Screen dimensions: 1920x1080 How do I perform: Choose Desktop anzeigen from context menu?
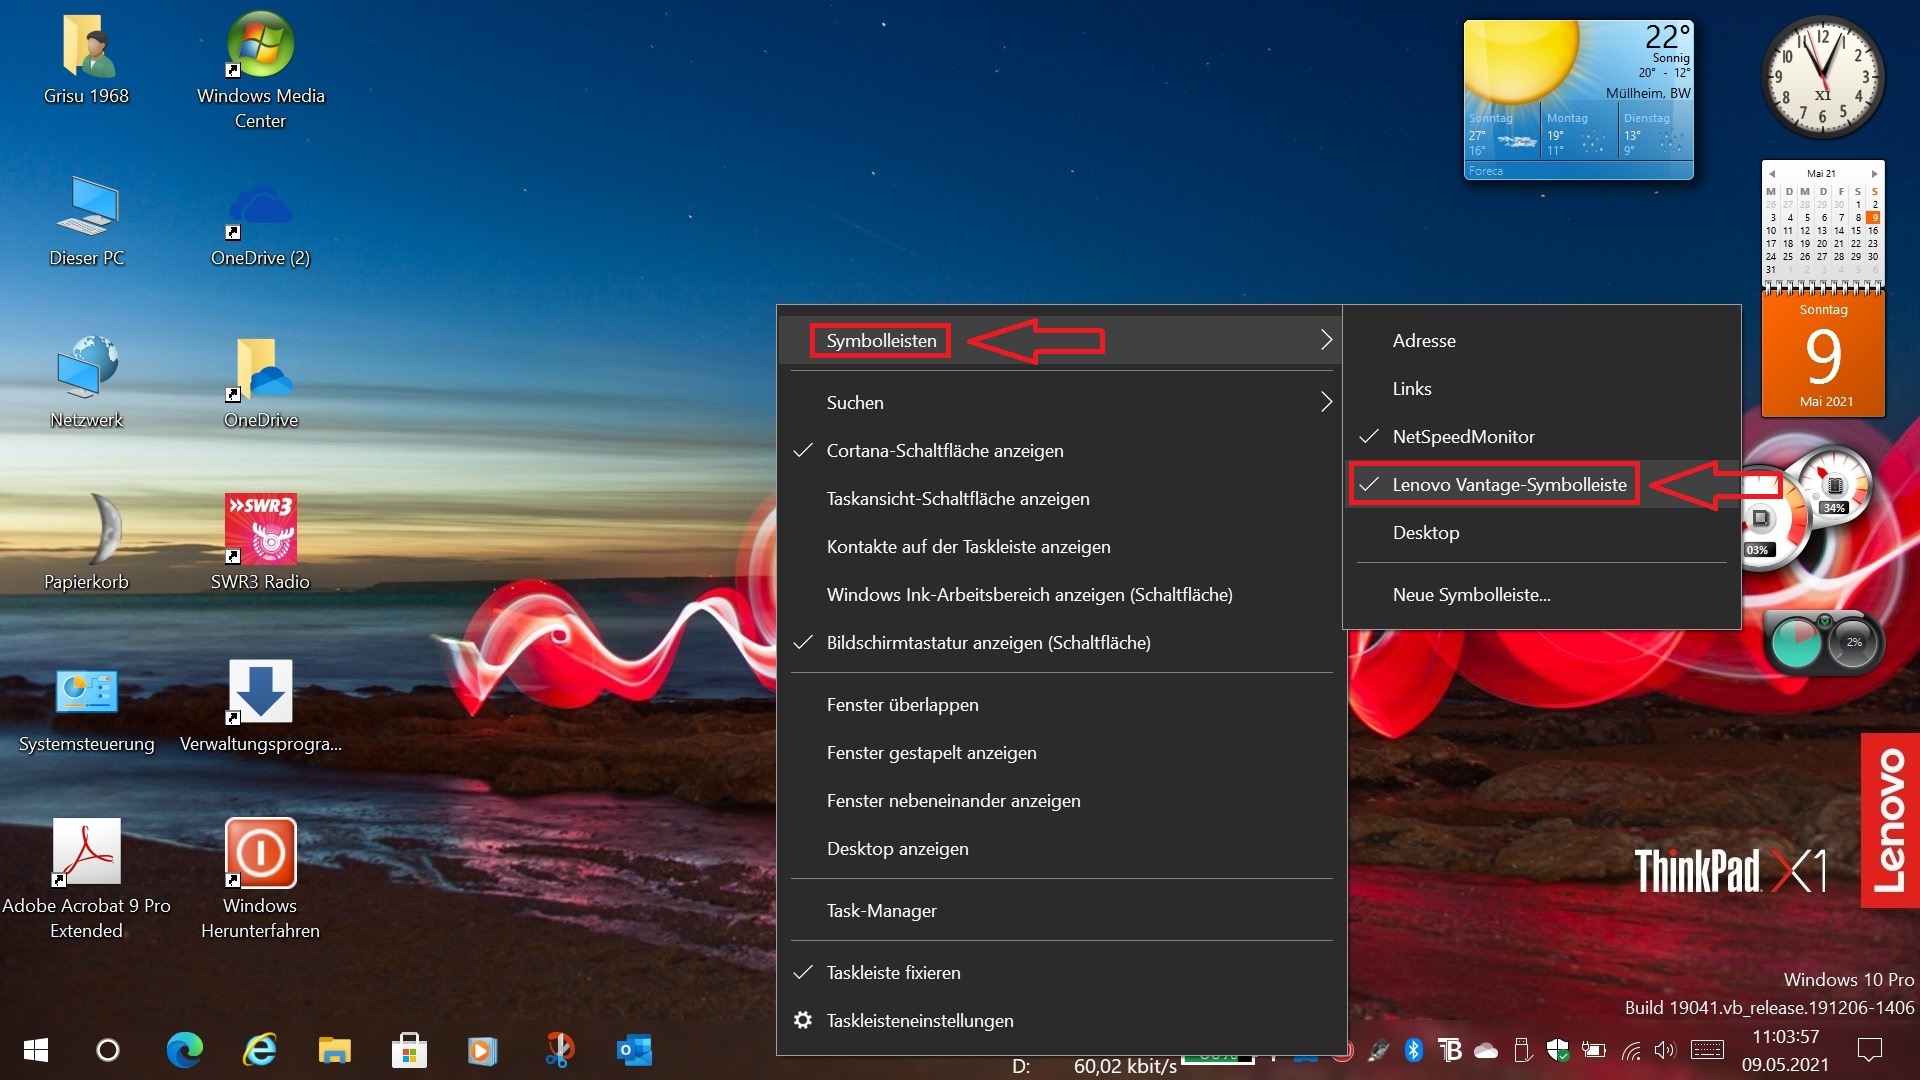click(1062, 849)
